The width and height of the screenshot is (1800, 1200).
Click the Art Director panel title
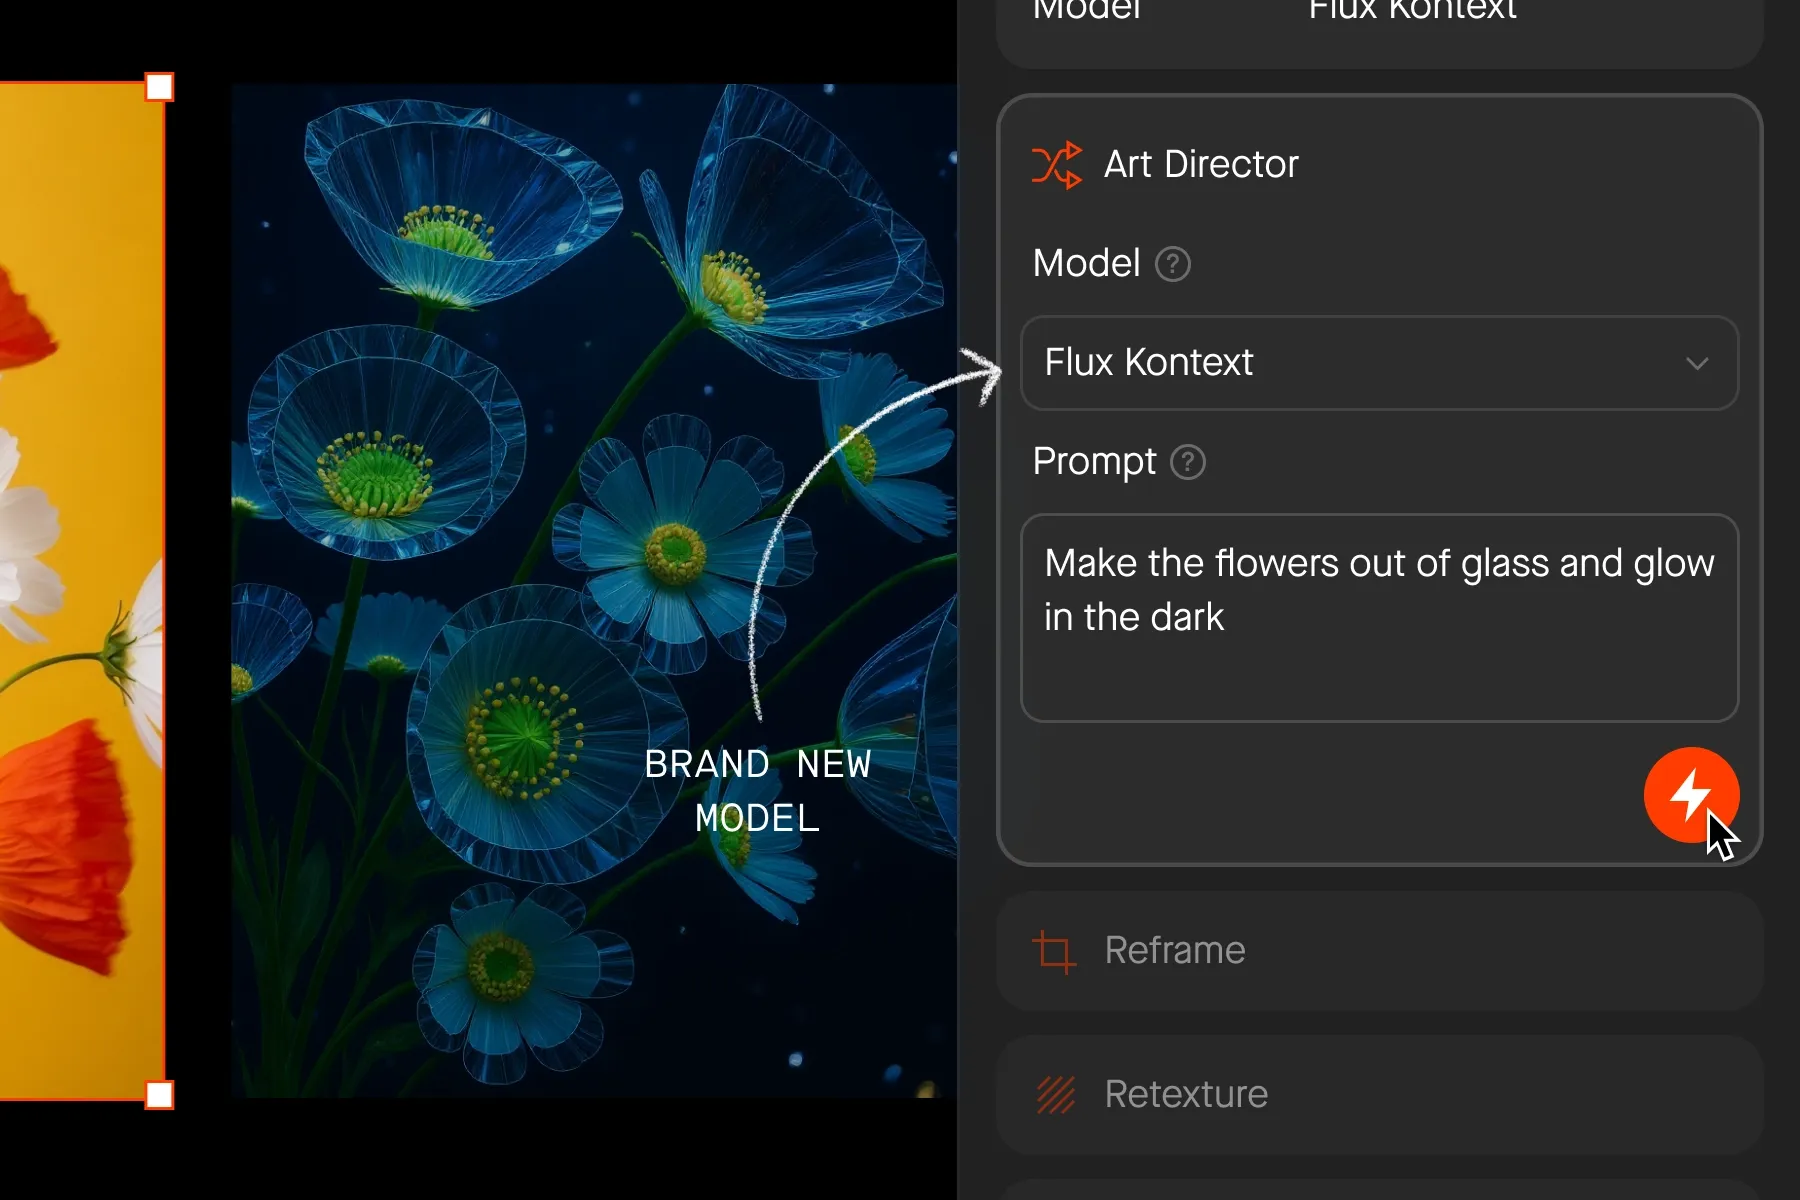1201,165
